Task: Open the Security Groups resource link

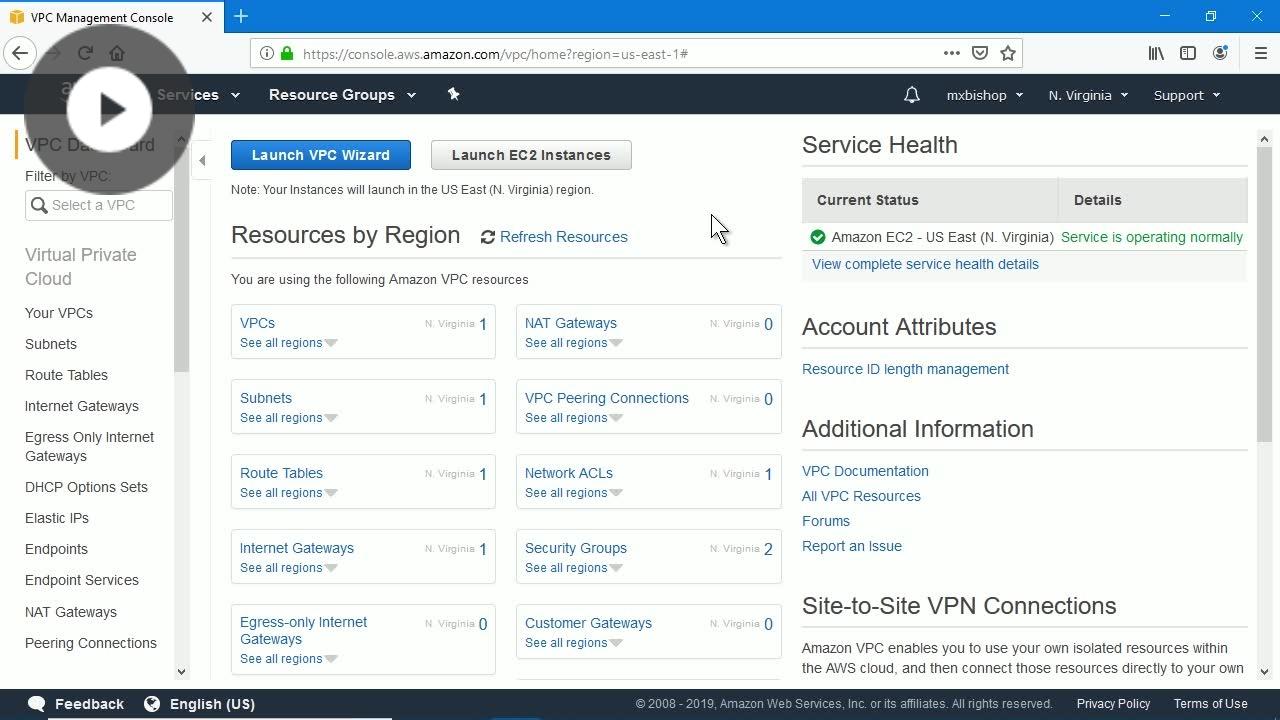Action: (576, 548)
